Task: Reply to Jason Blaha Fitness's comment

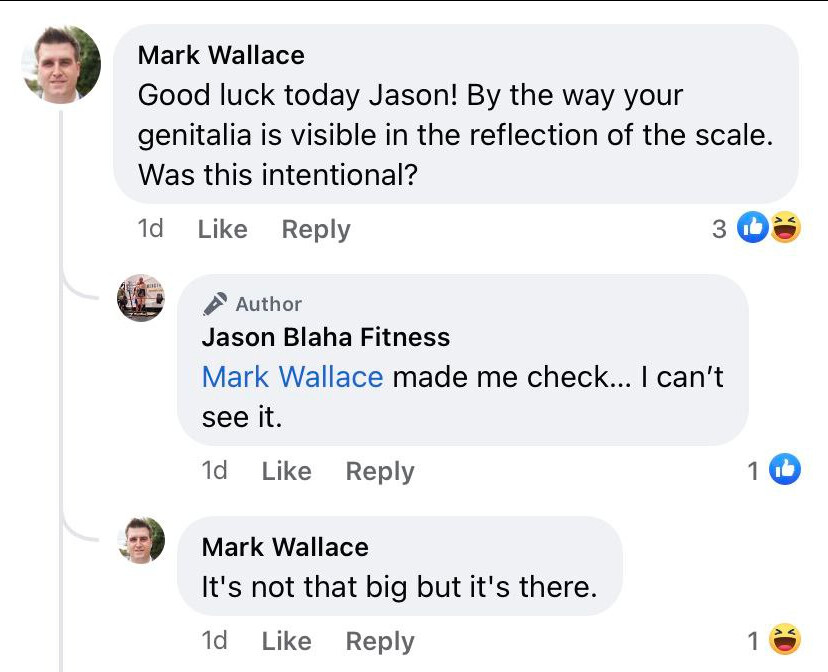Action: click(x=380, y=471)
